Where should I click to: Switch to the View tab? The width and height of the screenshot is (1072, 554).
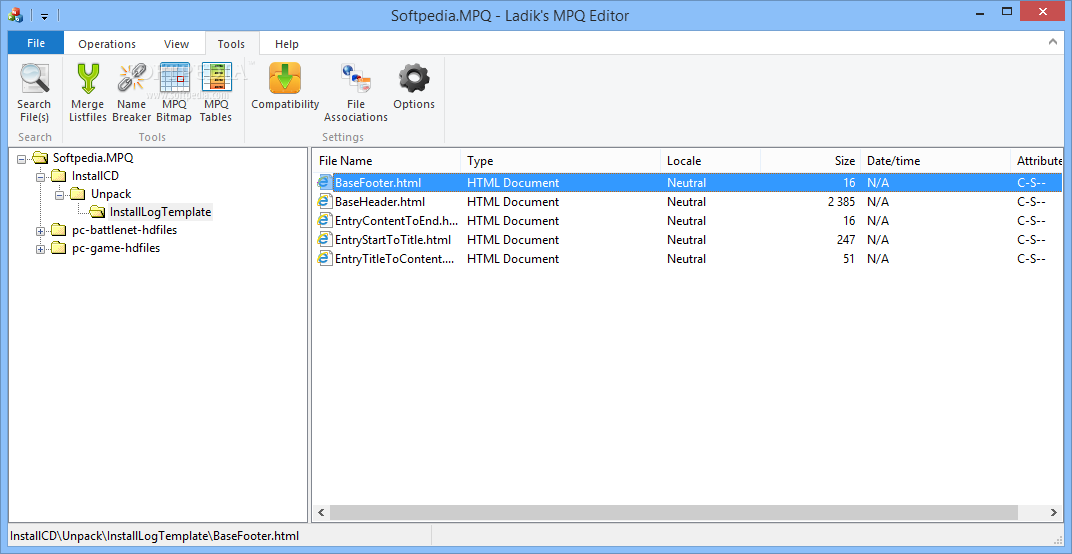[x=176, y=44]
